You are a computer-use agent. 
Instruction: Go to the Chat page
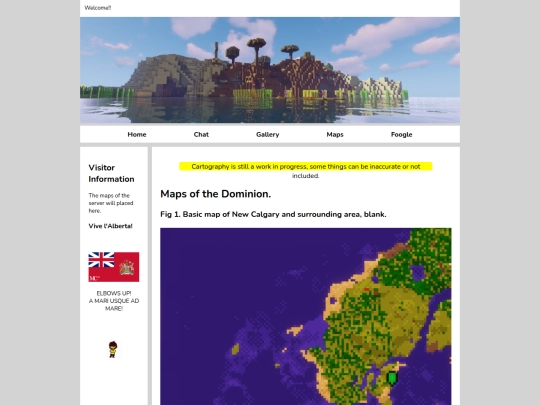pos(201,134)
